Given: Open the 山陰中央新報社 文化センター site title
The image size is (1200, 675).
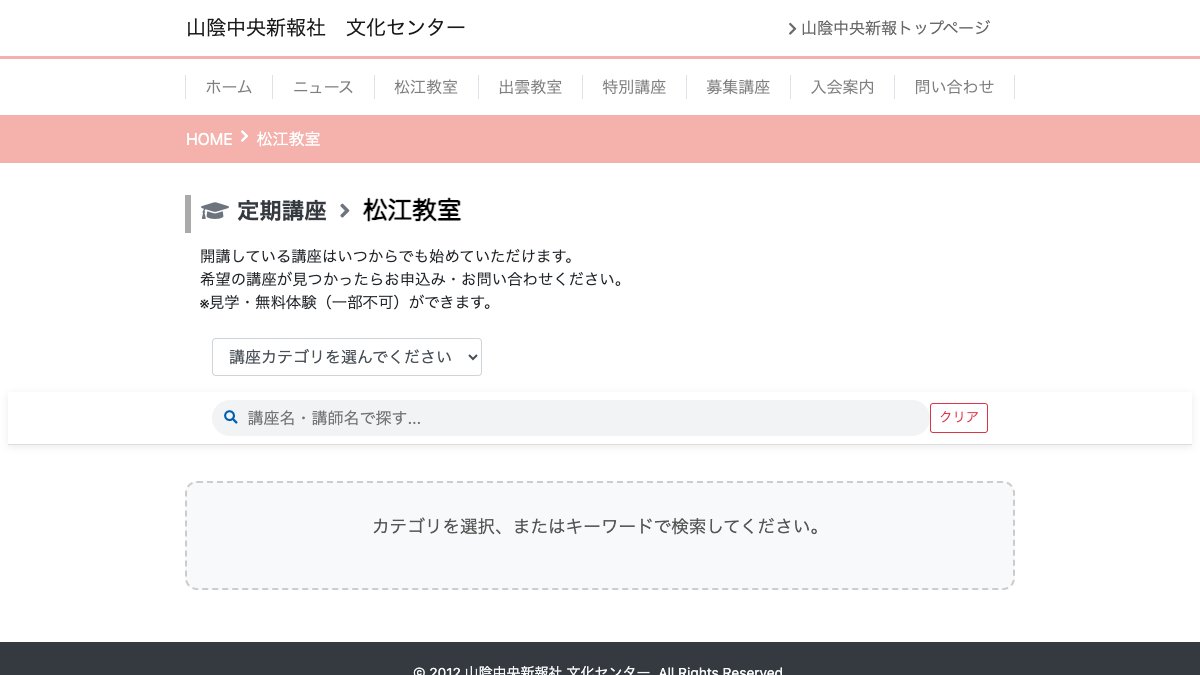Looking at the screenshot, I should [x=326, y=28].
